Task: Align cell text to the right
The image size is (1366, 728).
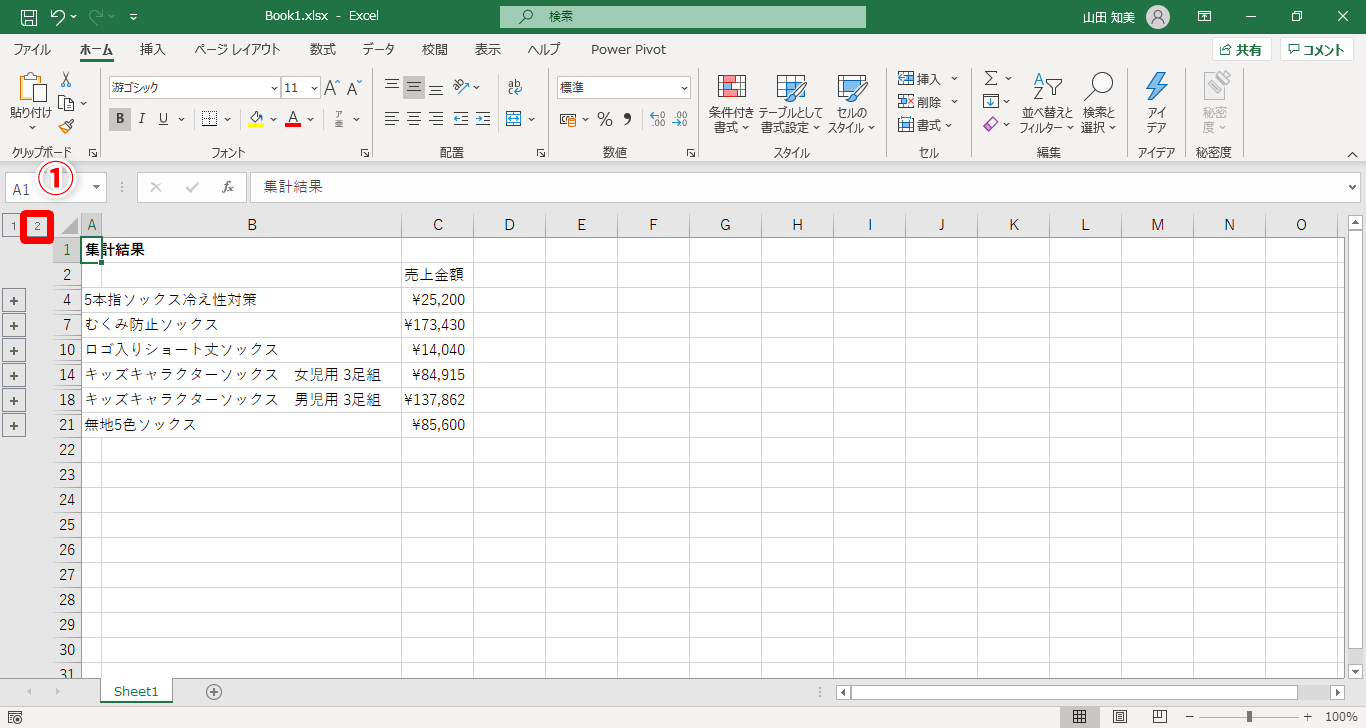Action: [x=436, y=119]
